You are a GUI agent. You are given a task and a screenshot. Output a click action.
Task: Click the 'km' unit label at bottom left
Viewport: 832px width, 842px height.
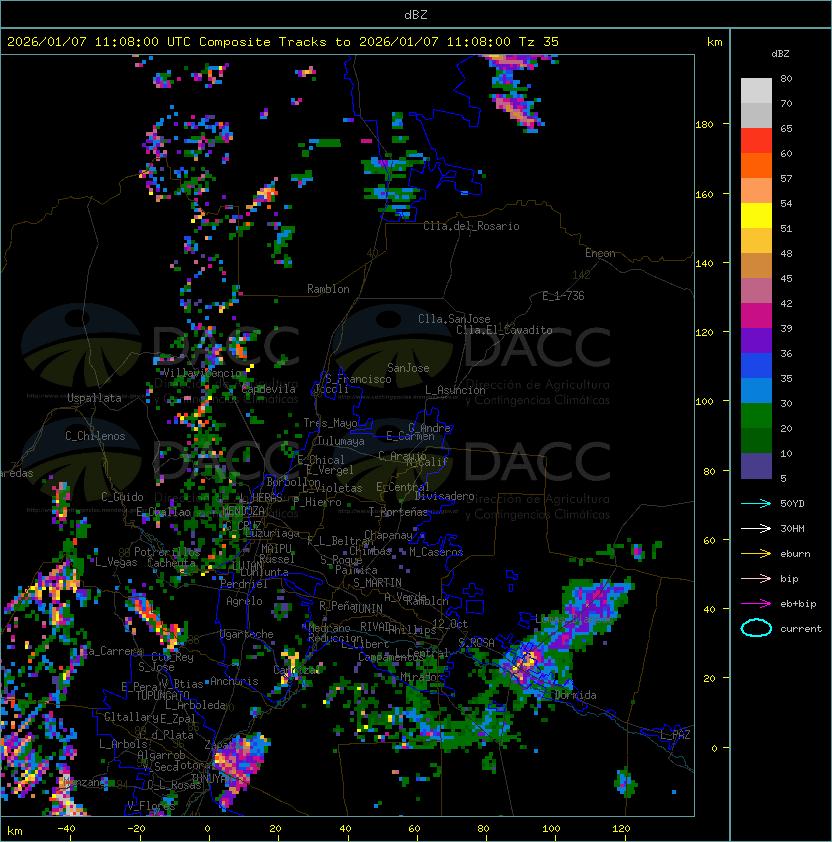coord(15,831)
